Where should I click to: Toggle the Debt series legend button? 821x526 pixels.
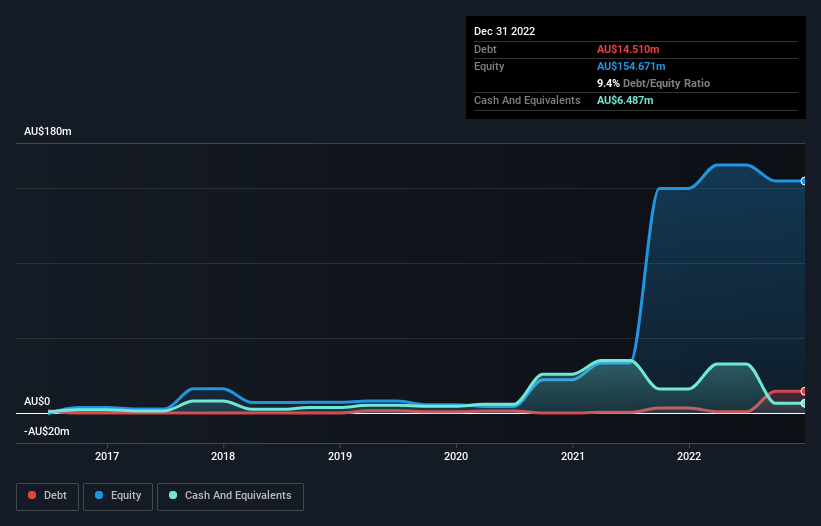(47, 496)
